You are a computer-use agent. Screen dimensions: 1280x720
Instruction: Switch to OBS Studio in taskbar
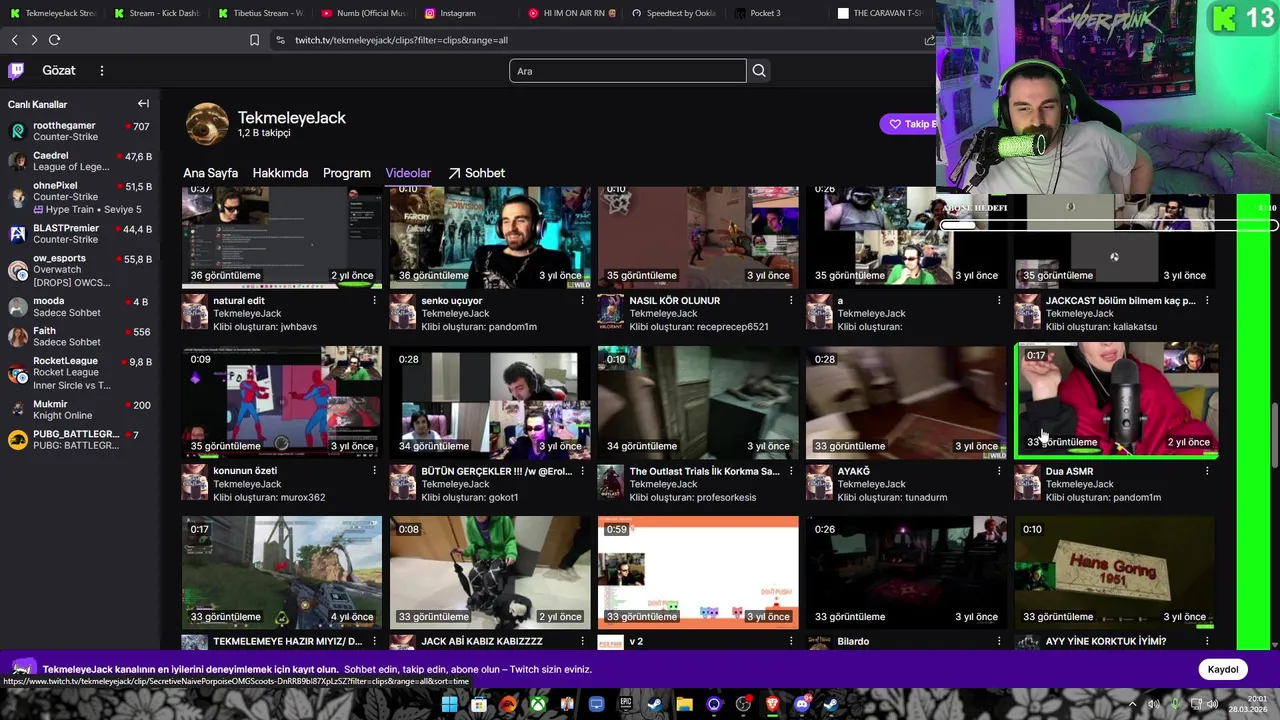(x=743, y=705)
